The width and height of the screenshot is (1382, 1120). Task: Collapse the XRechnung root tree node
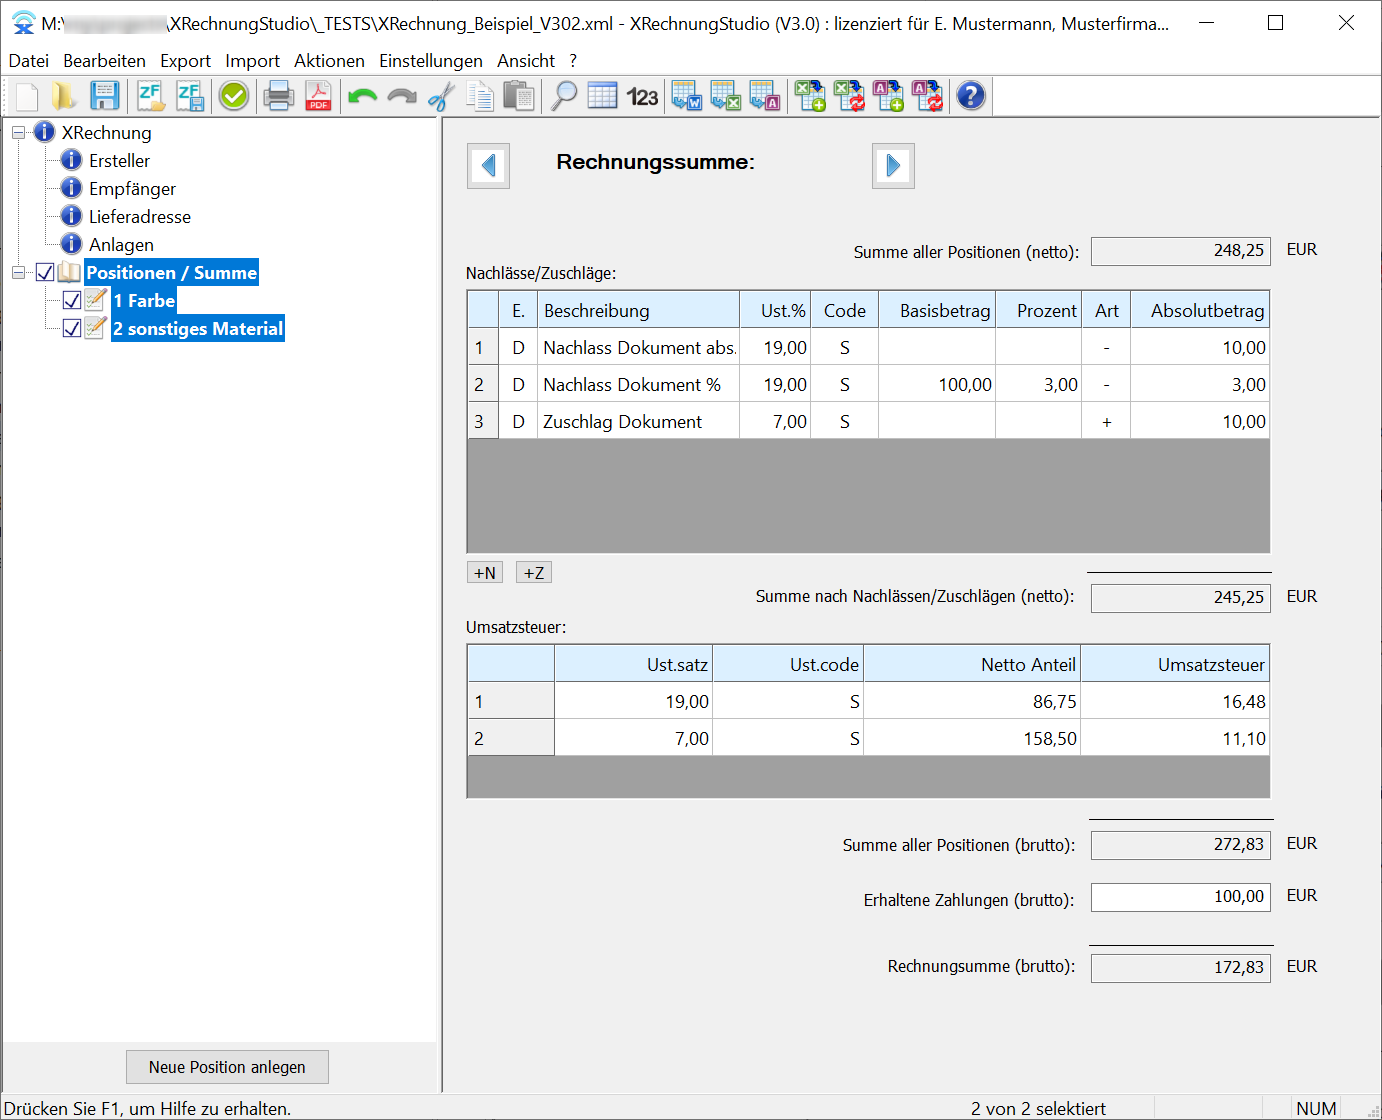[x=18, y=132]
